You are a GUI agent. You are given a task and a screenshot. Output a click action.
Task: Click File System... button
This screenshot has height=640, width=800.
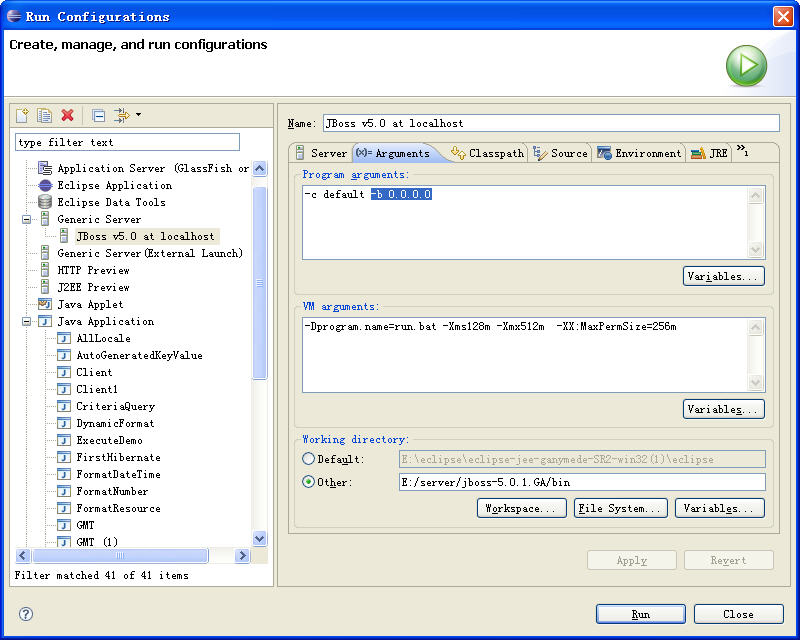pos(620,508)
